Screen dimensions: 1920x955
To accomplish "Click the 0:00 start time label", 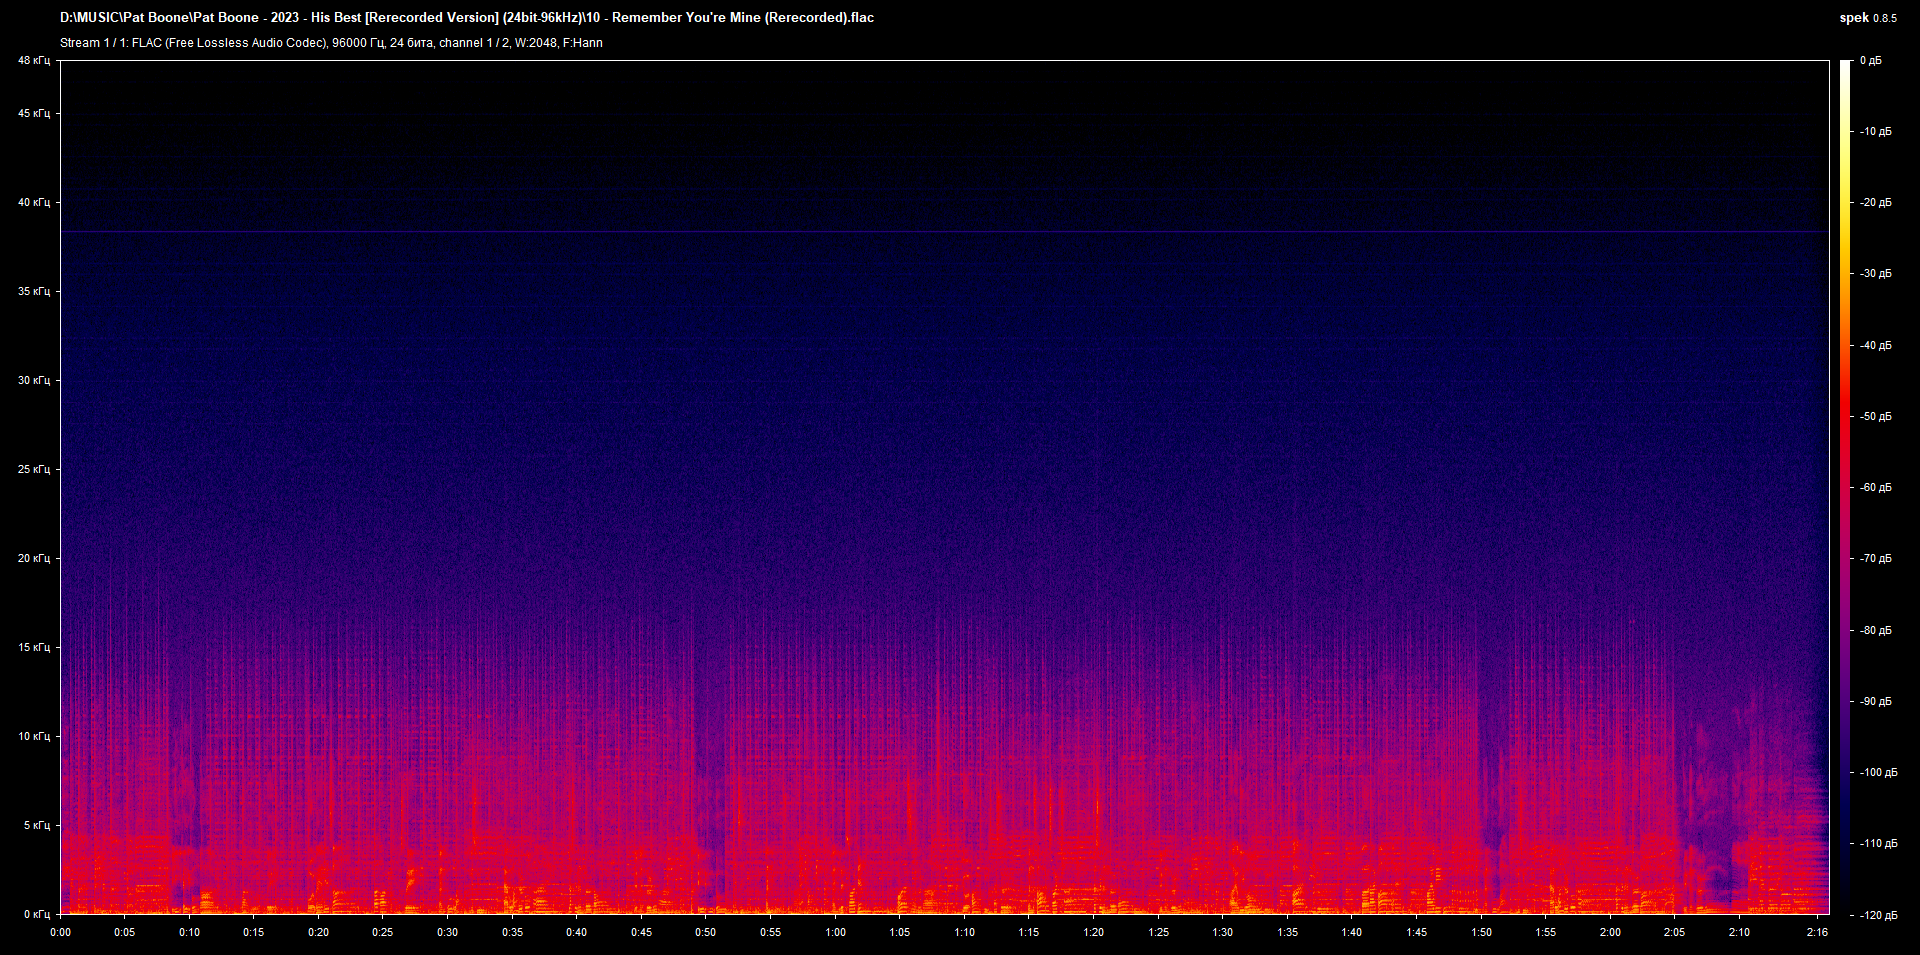I will coord(60,932).
